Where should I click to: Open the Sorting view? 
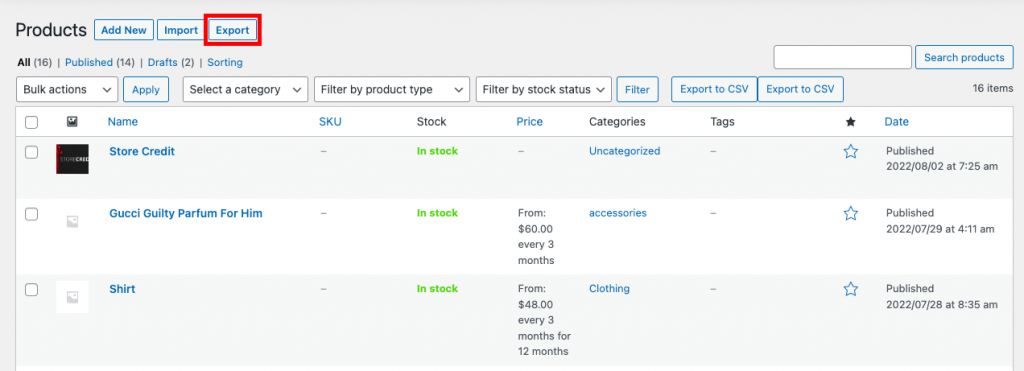click(x=225, y=63)
